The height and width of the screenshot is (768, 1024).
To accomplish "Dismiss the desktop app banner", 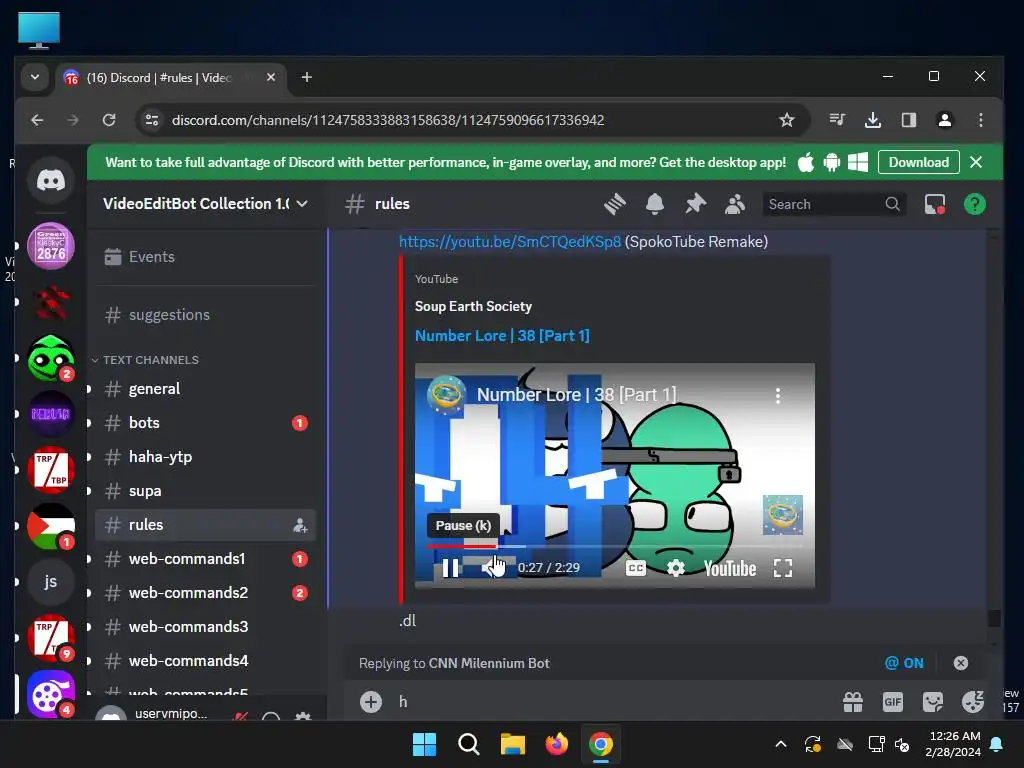I will click(976, 162).
